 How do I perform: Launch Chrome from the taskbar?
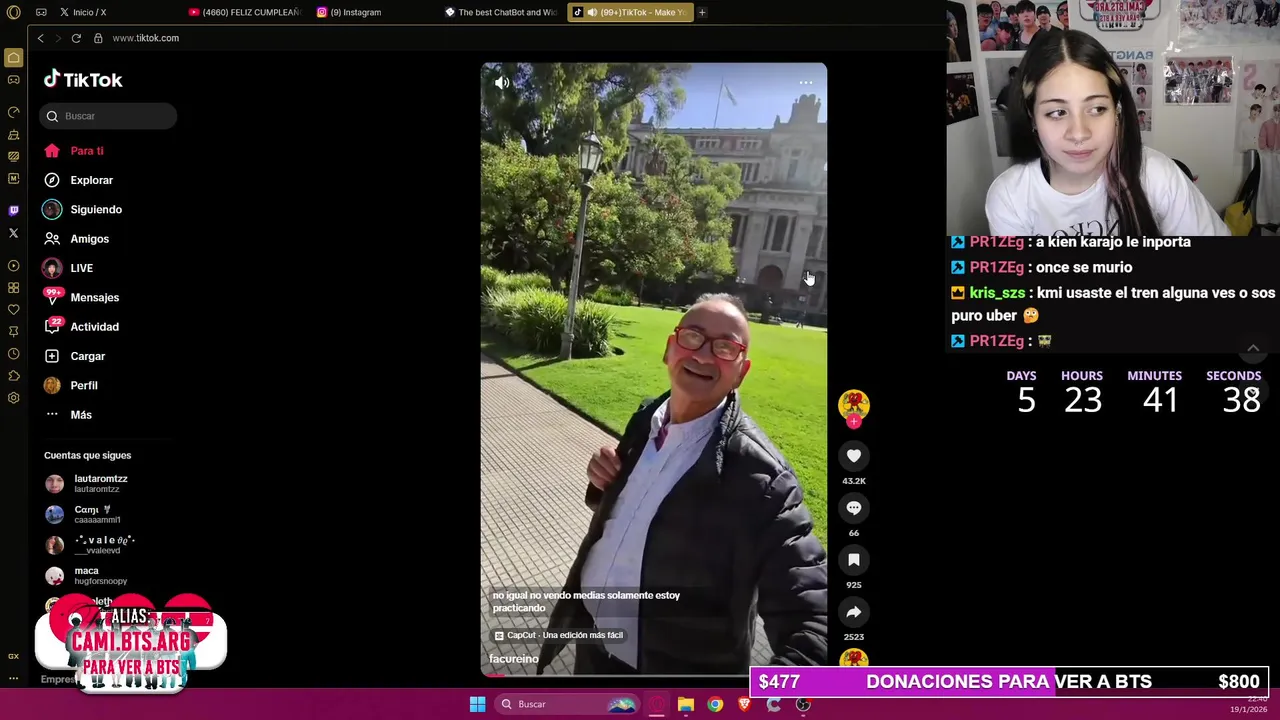pyautogui.click(x=715, y=704)
